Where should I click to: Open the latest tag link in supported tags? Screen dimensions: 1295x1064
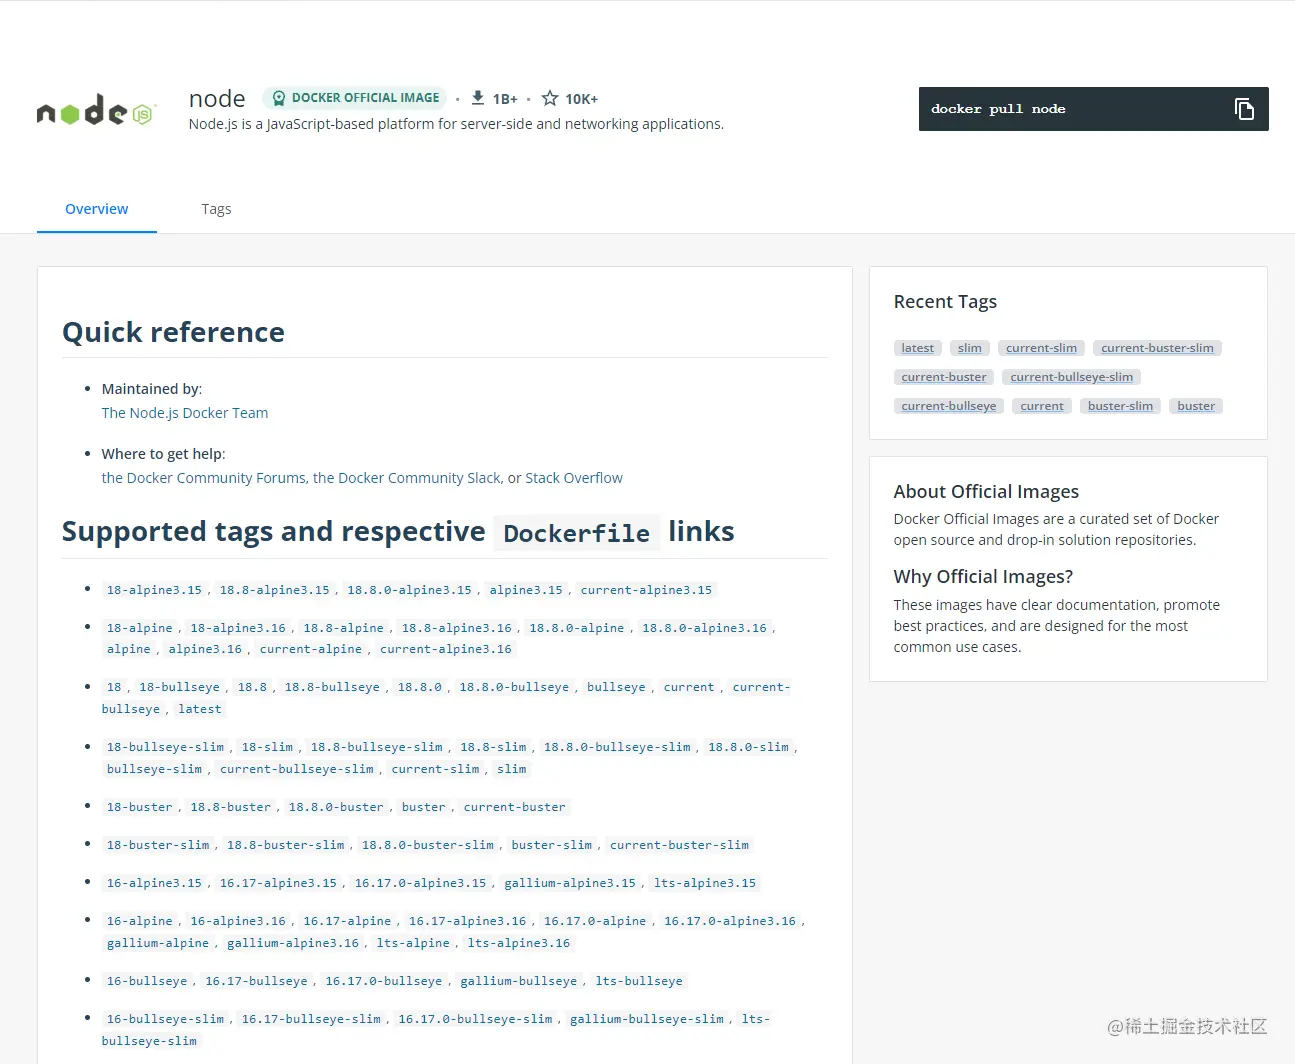(x=200, y=709)
